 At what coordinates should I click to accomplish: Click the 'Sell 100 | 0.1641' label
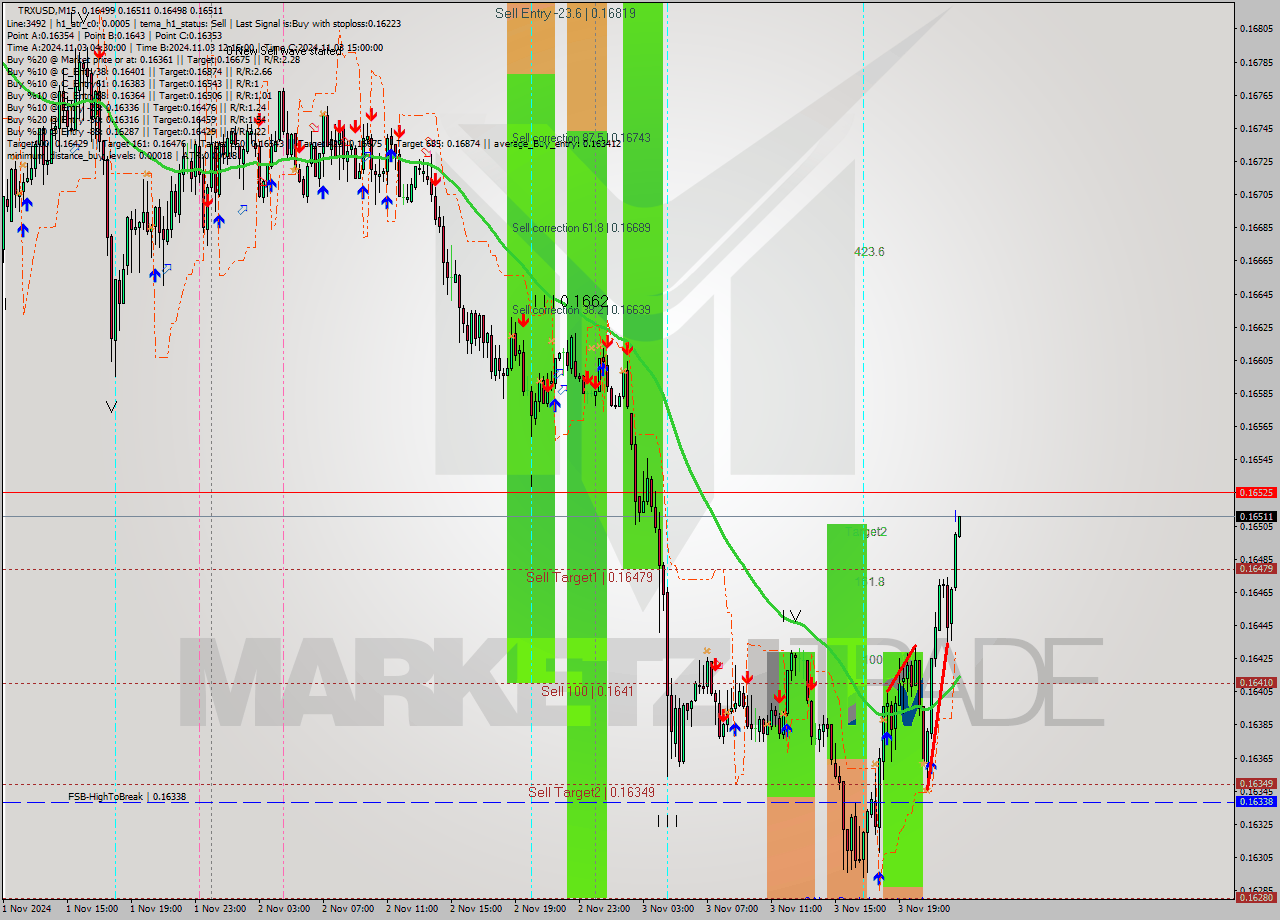587,691
